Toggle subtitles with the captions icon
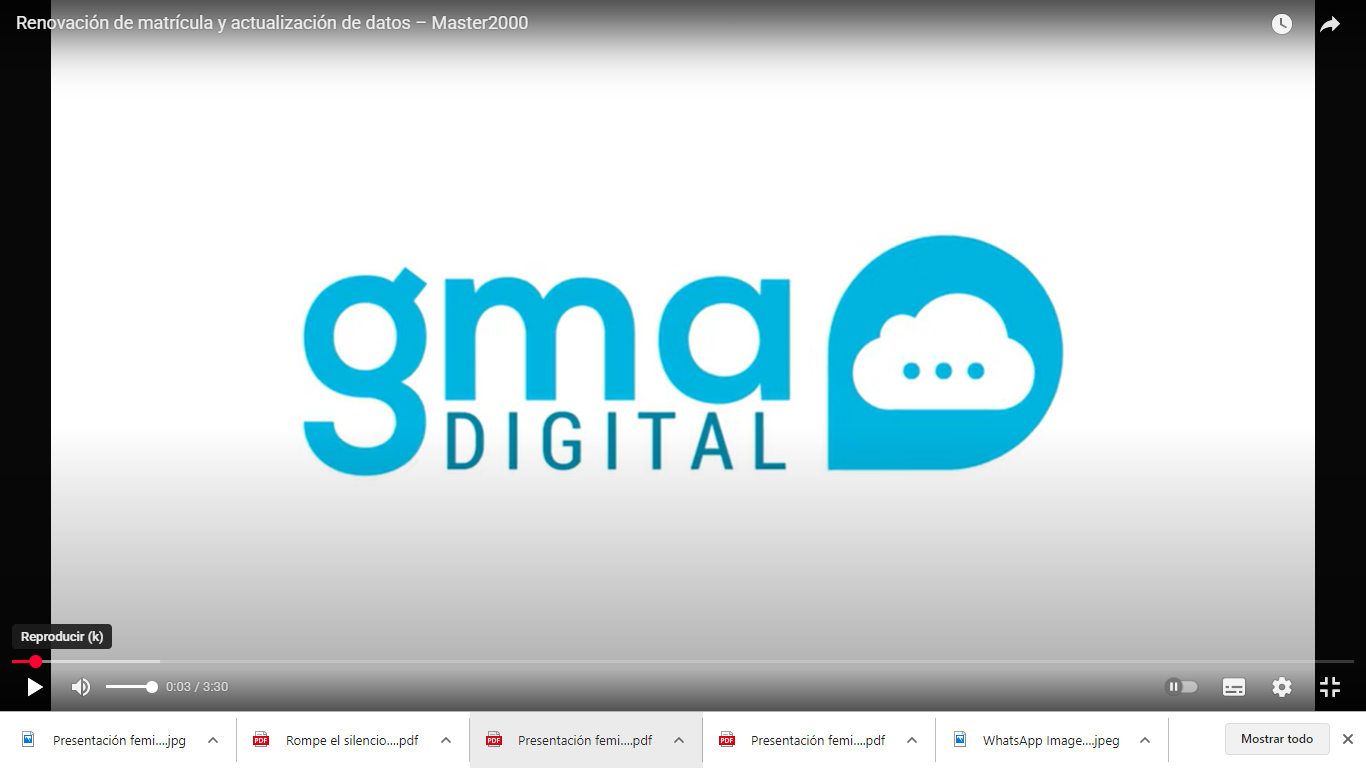 point(1234,687)
